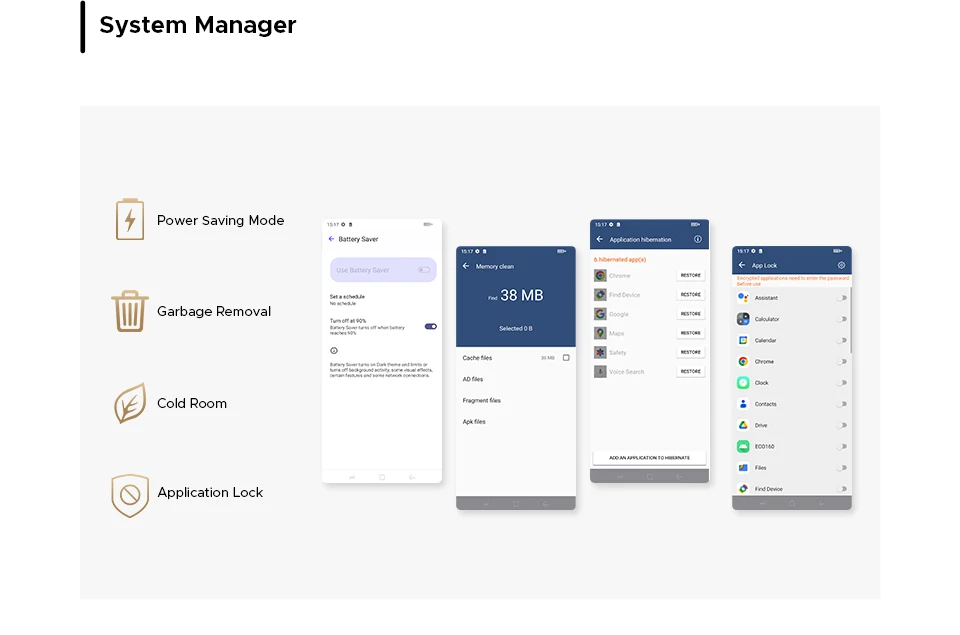
Task: Tap the Application hibernation info icon
Action: (x=698, y=240)
